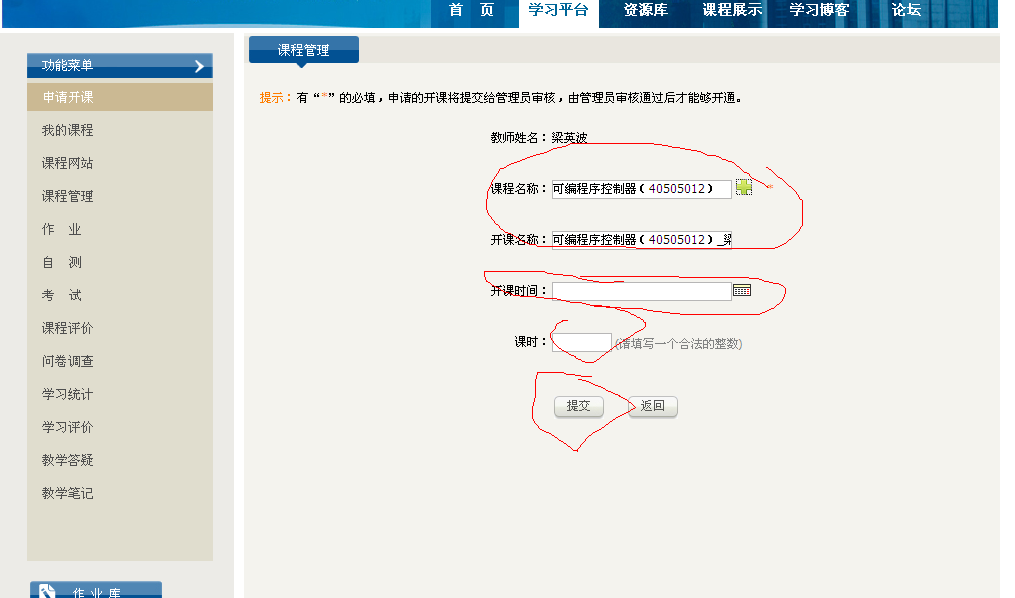The image size is (1015, 598).
Task: Open 我的课程 in the sidebar
Action: 67,131
